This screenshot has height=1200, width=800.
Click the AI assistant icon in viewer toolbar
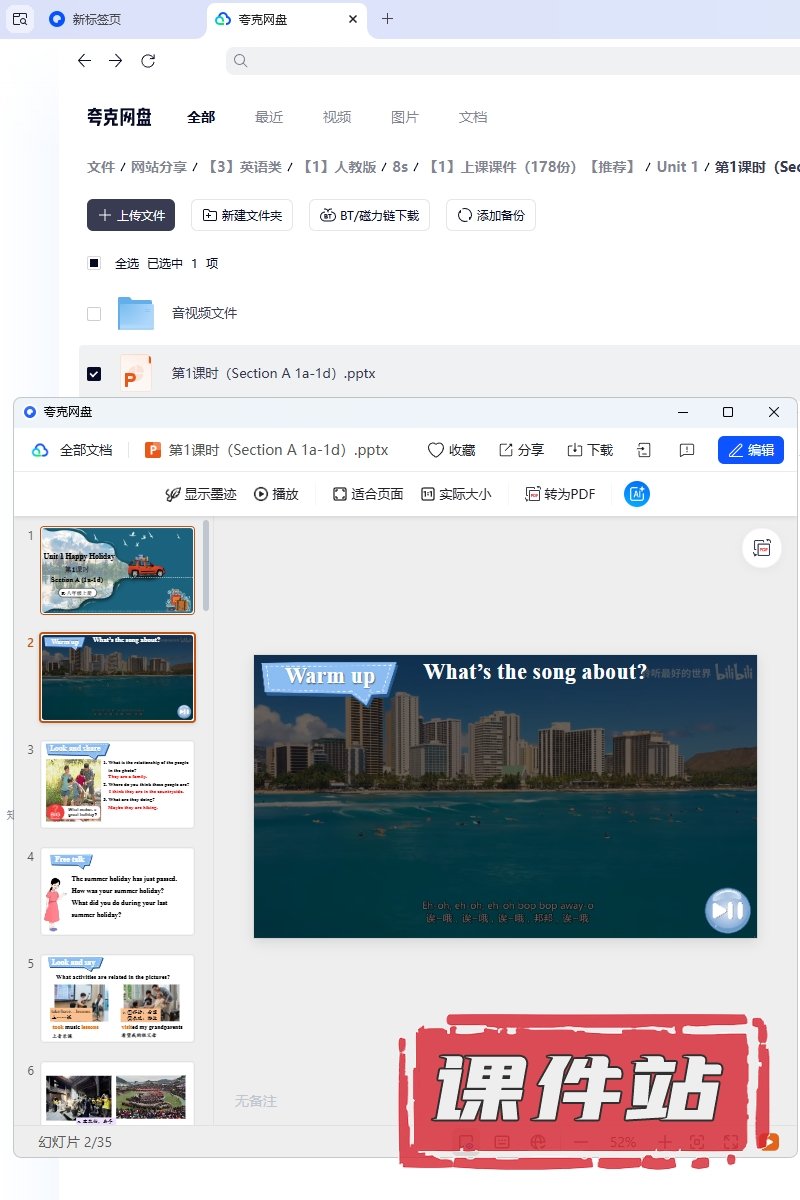click(x=637, y=494)
